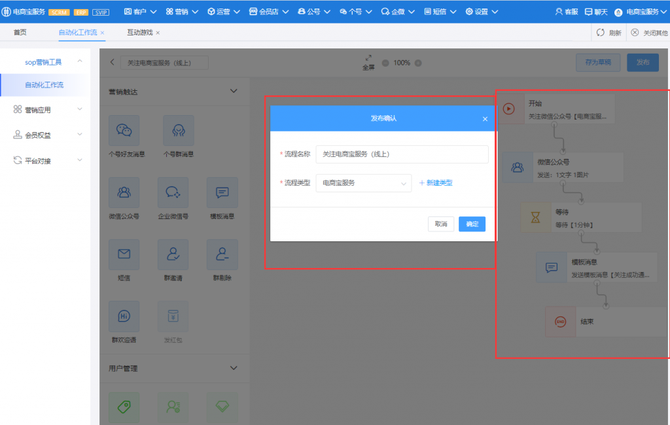The height and width of the screenshot is (425, 670).
Task: Click the 发布 button
Action: [x=643, y=62]
